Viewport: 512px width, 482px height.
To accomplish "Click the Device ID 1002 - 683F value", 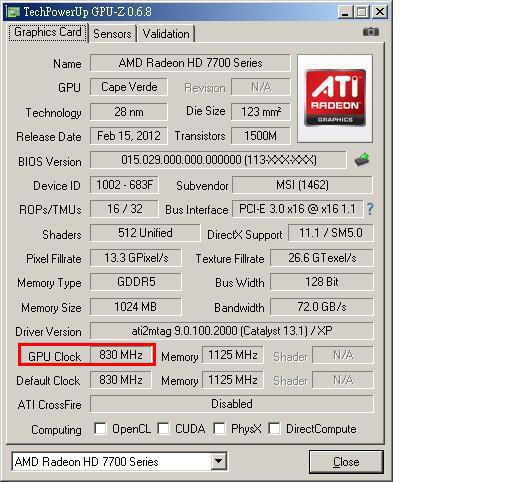I will pyautogui.click(x=124, y=185).
